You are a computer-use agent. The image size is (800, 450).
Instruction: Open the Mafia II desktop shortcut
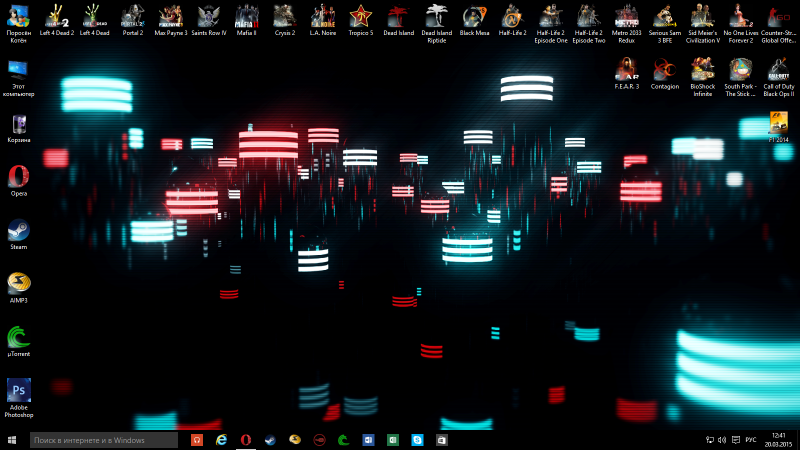pos(246,20)
